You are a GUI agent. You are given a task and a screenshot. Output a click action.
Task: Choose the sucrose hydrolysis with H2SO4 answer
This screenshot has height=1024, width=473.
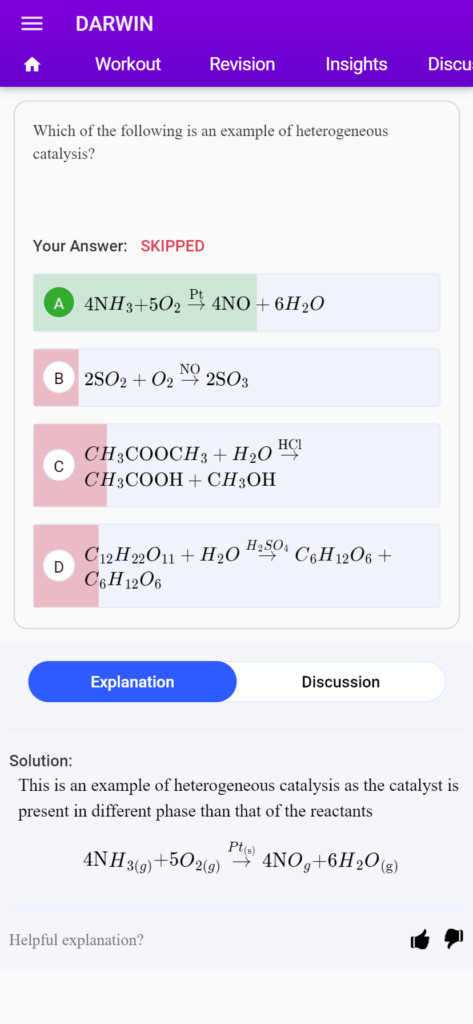pyautogui.click(x=237, y=566)
